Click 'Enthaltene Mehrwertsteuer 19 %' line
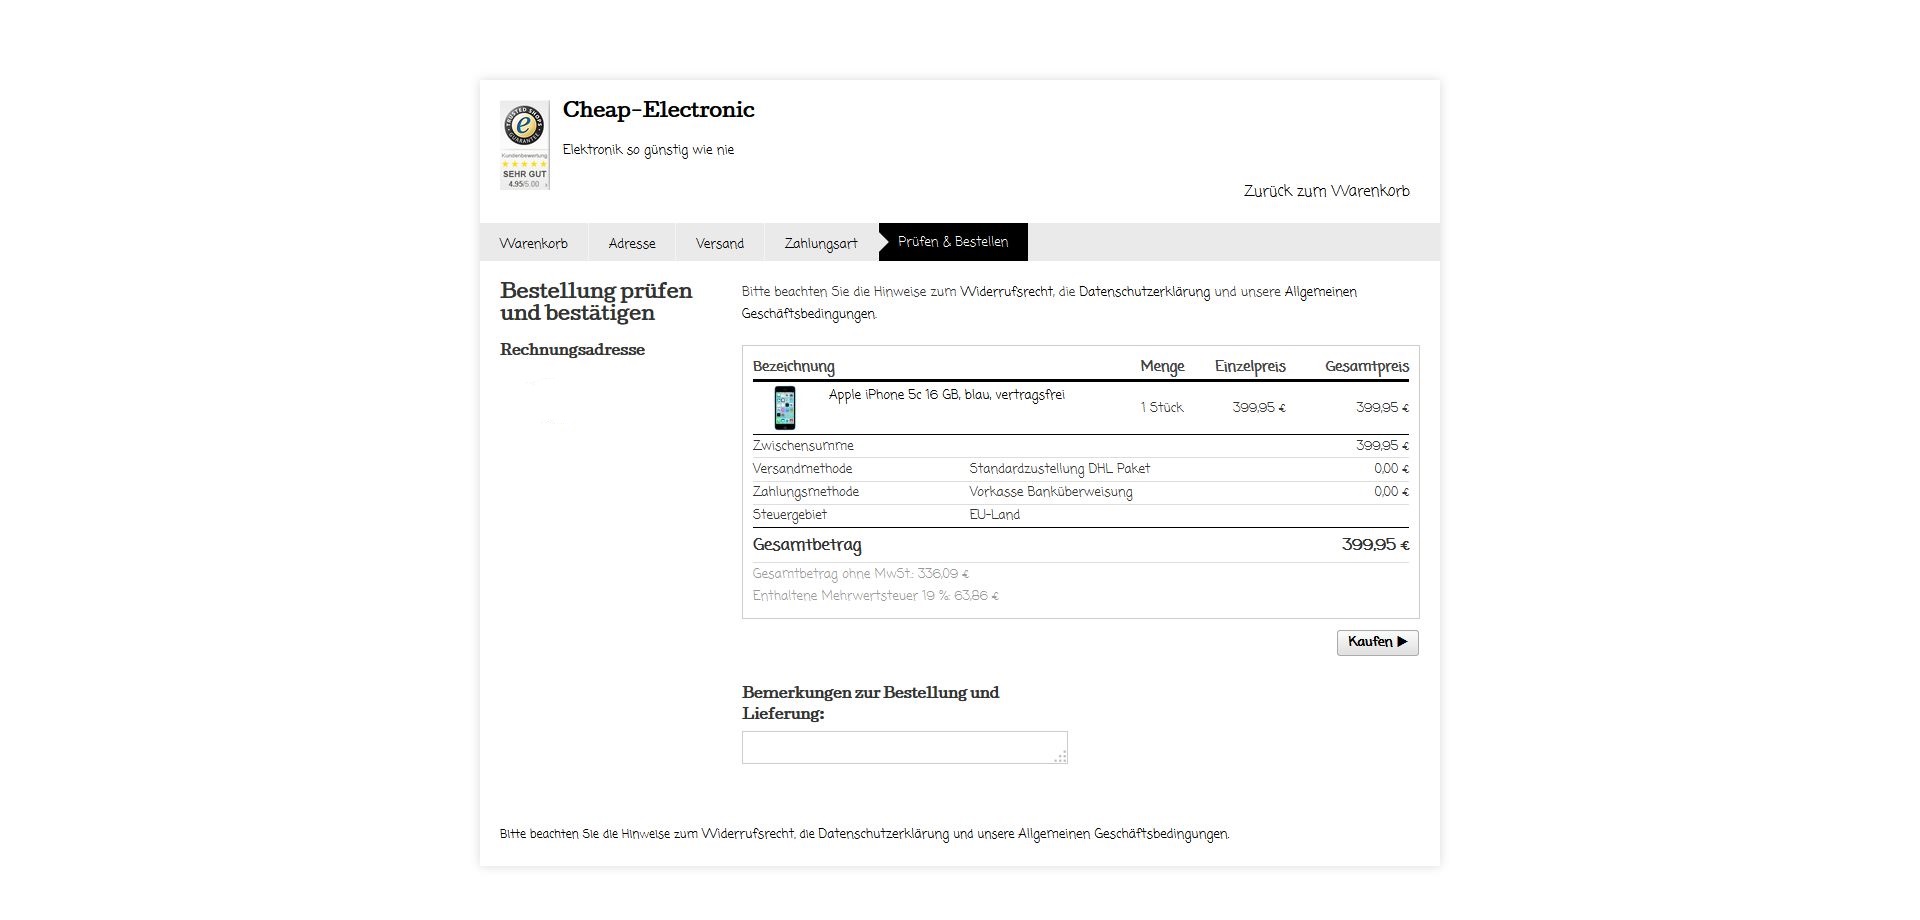Image resolution: width=1920 pixels, height=920 pixels. coord(875,596)
